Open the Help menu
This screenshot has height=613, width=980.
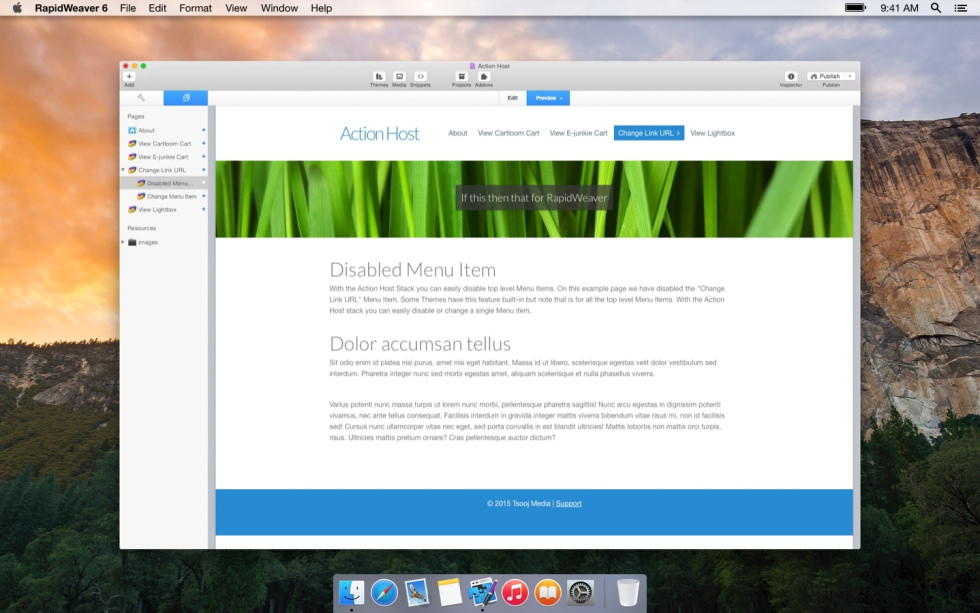321,8
